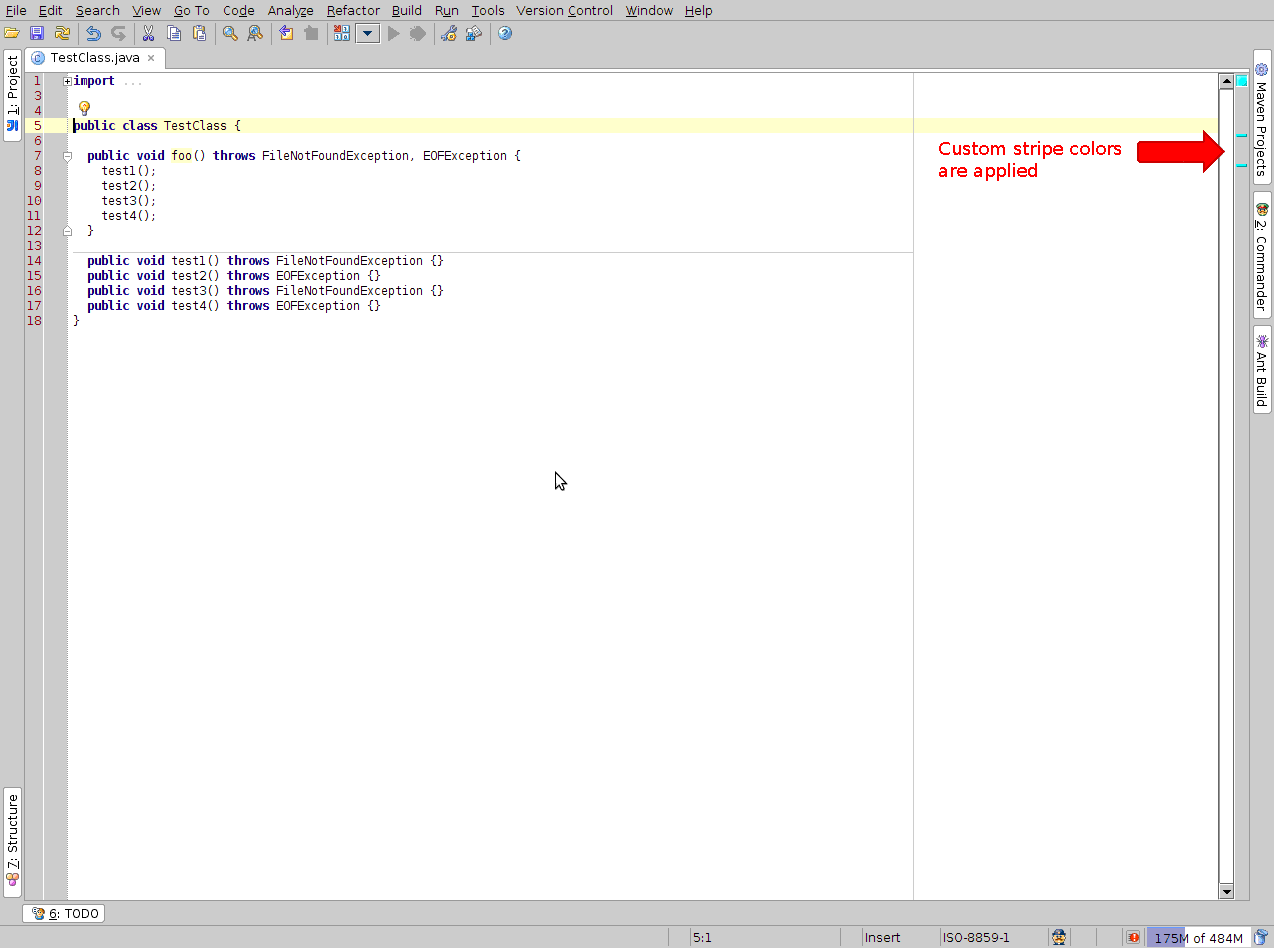Open the File menu

point(16,10)
